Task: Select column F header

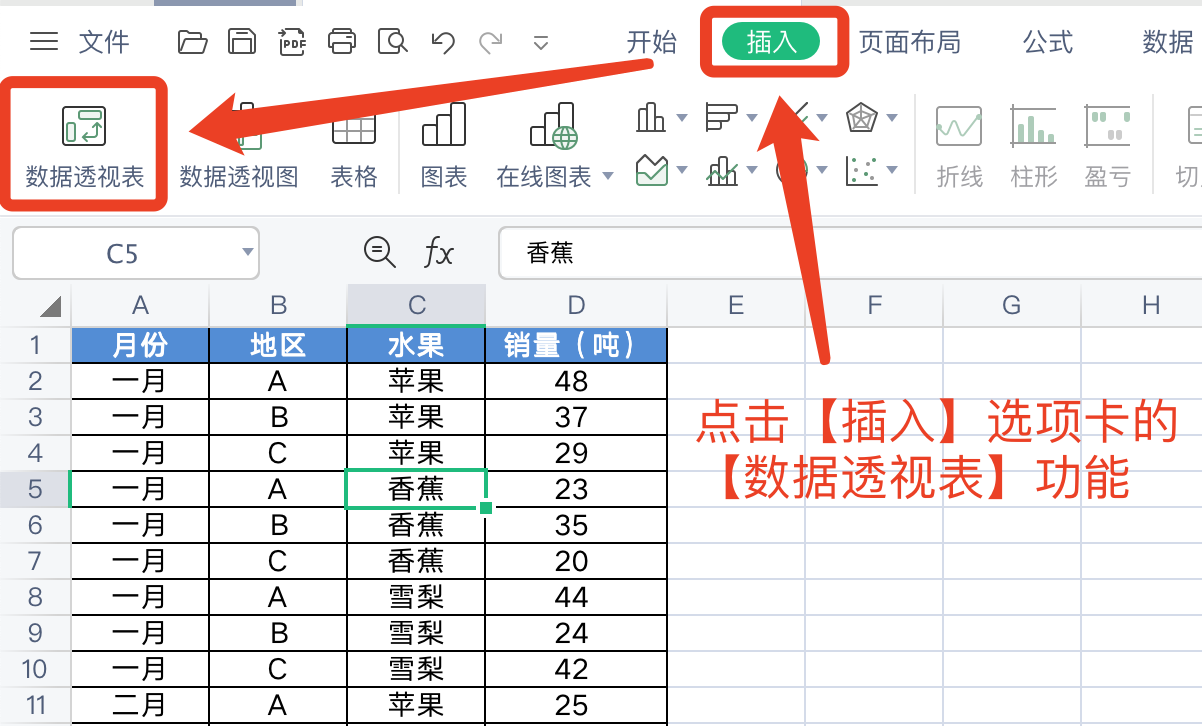Action: [x=874, y=305]
